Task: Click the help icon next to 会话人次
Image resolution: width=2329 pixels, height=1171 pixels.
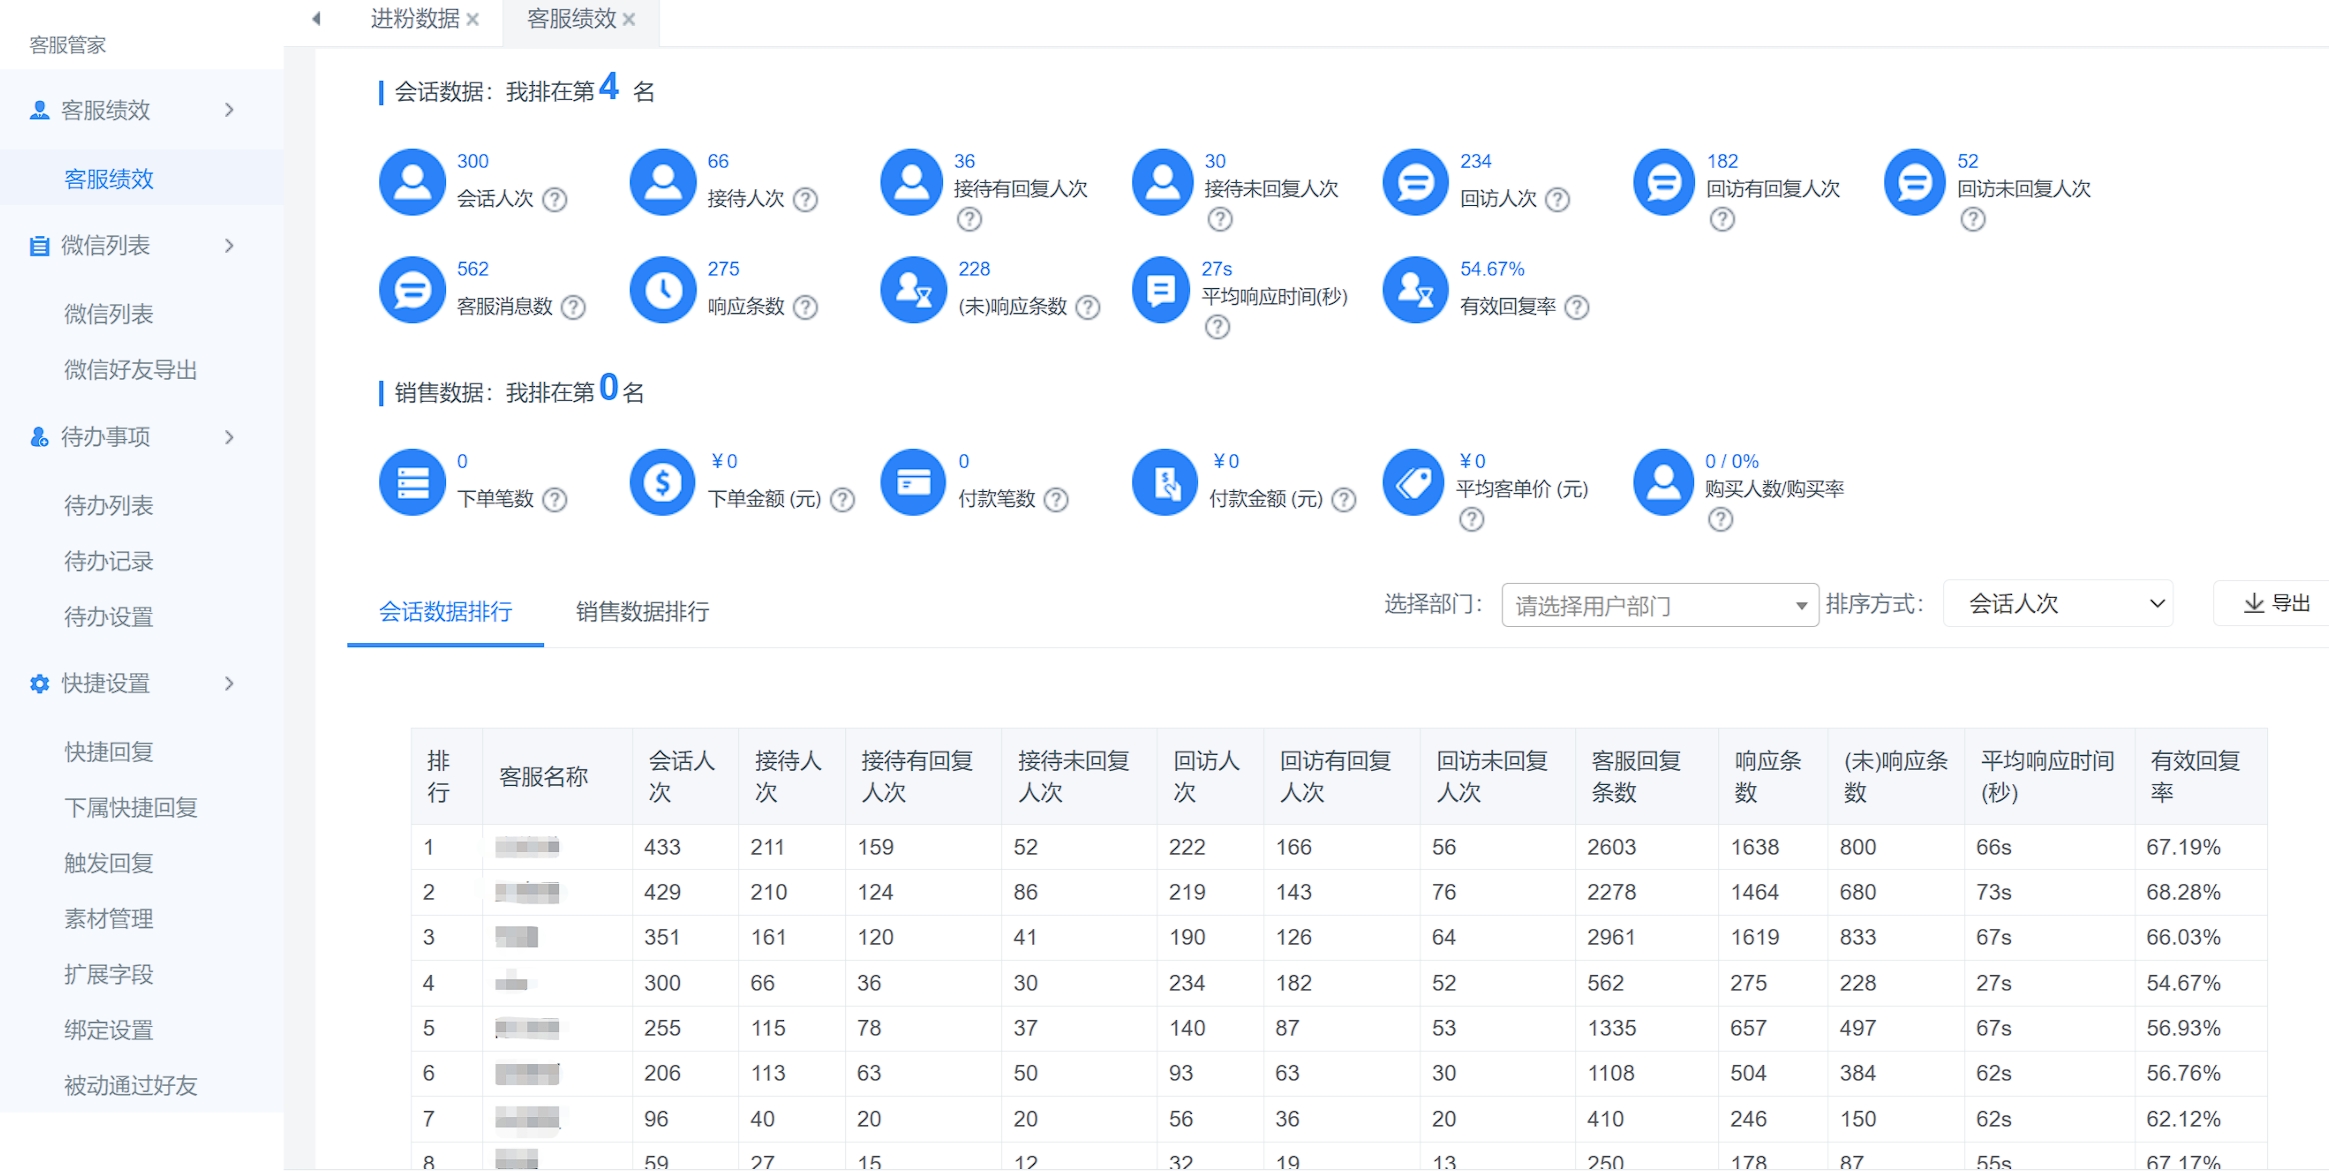Action: 554,199
